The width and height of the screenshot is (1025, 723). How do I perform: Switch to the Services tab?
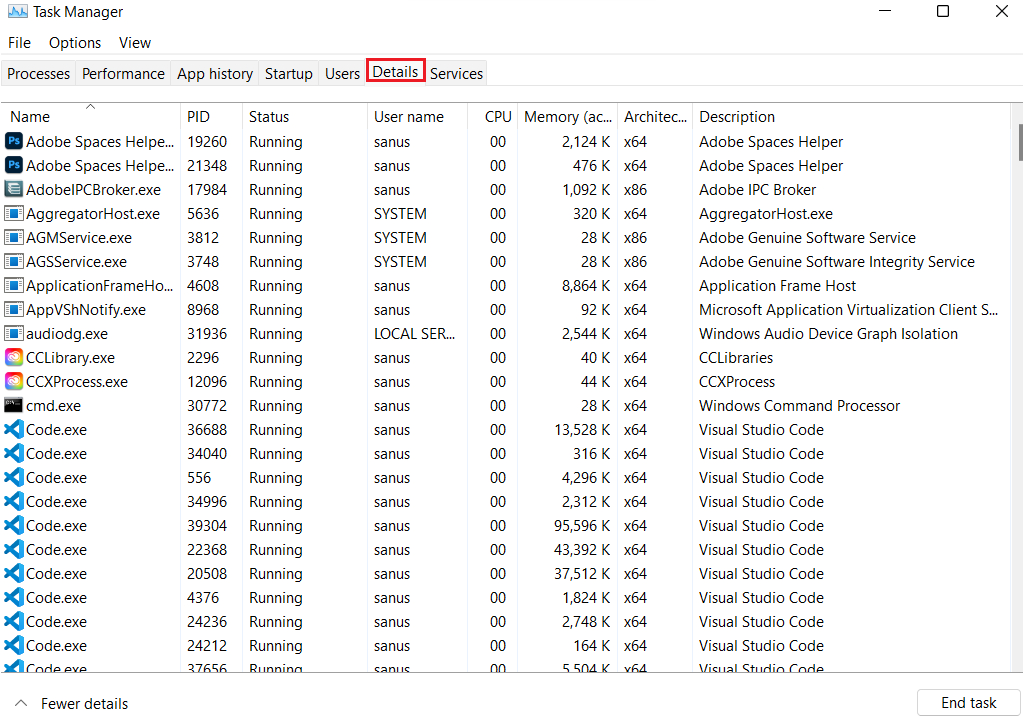pos(456,73)
